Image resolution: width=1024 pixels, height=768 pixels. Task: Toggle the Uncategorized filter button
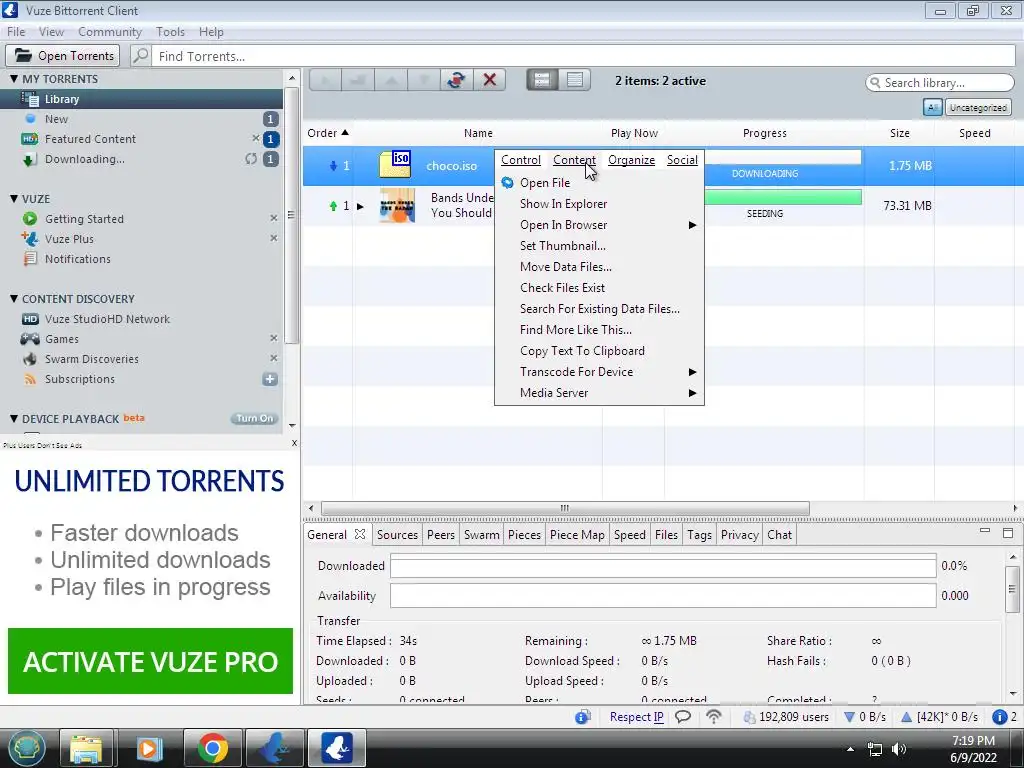coord(978,108)
